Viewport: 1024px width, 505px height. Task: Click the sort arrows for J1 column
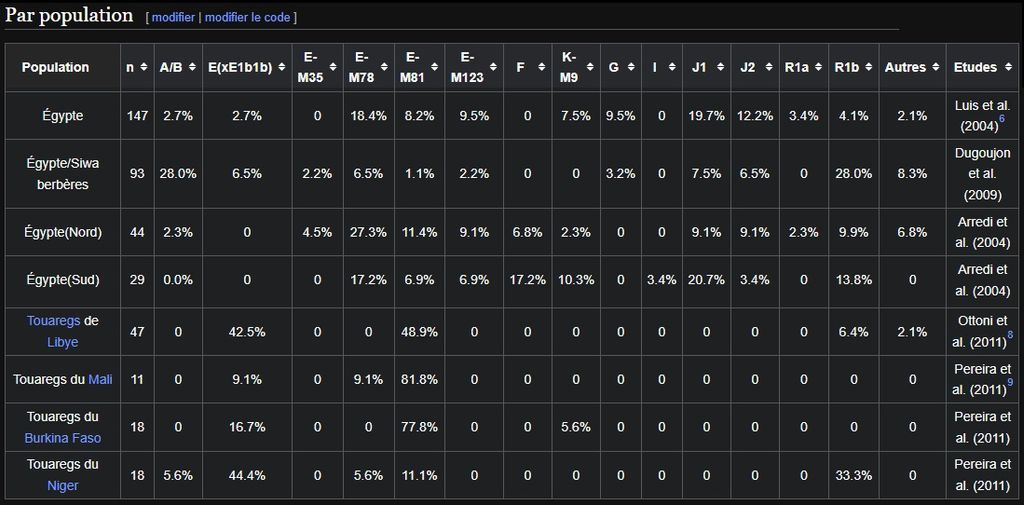[x=720, y=68]
